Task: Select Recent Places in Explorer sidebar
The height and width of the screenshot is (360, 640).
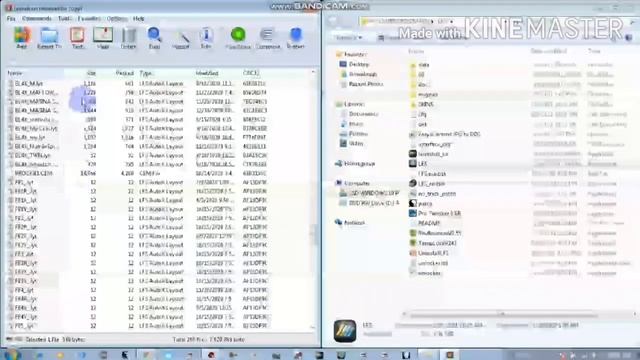Action: [x=362, y=84]
